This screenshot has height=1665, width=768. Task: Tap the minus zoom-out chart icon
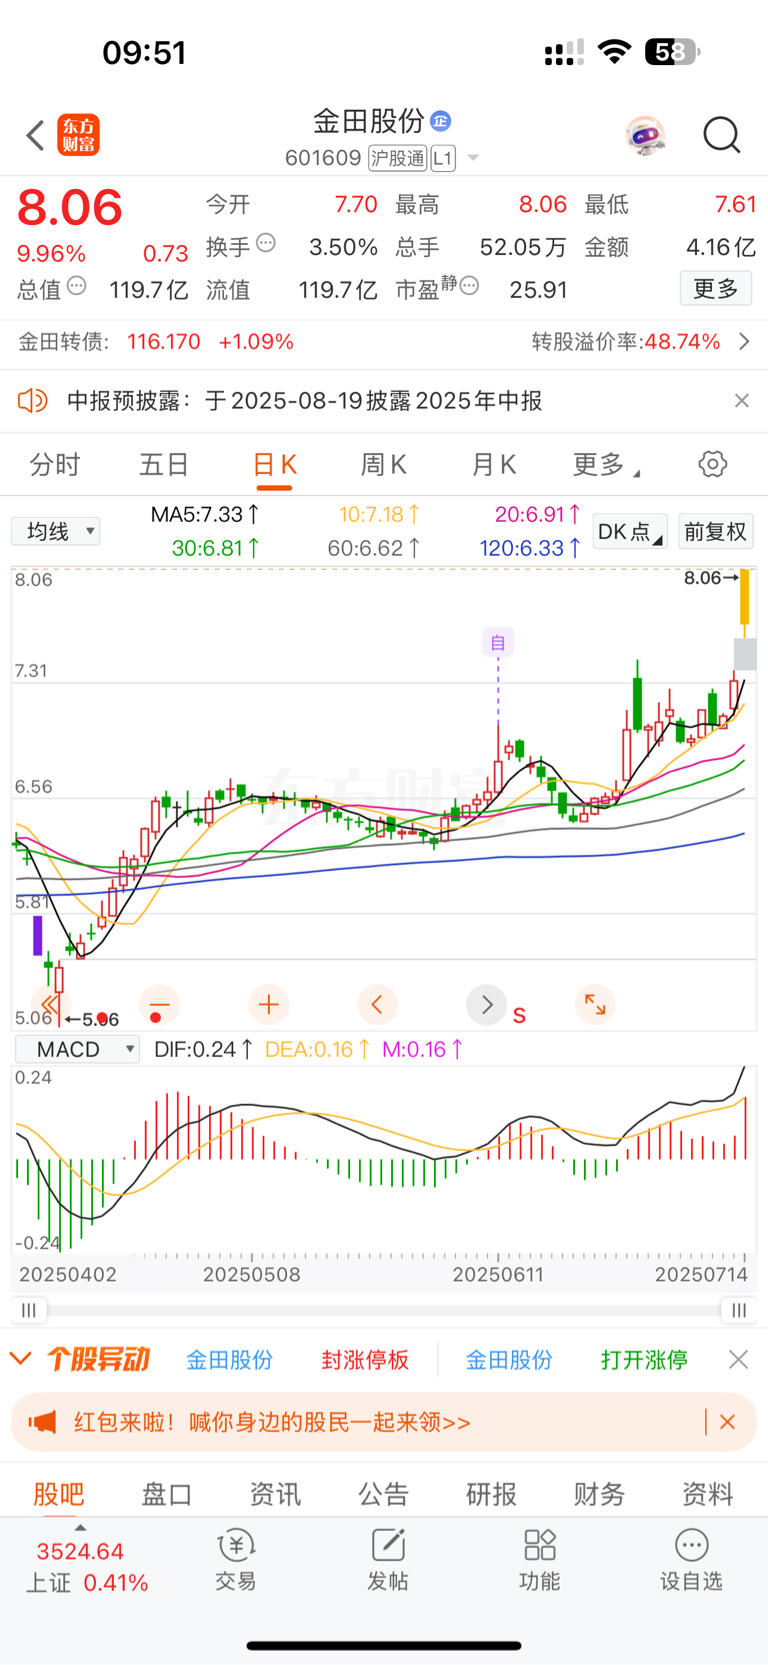coord(159,1004)
